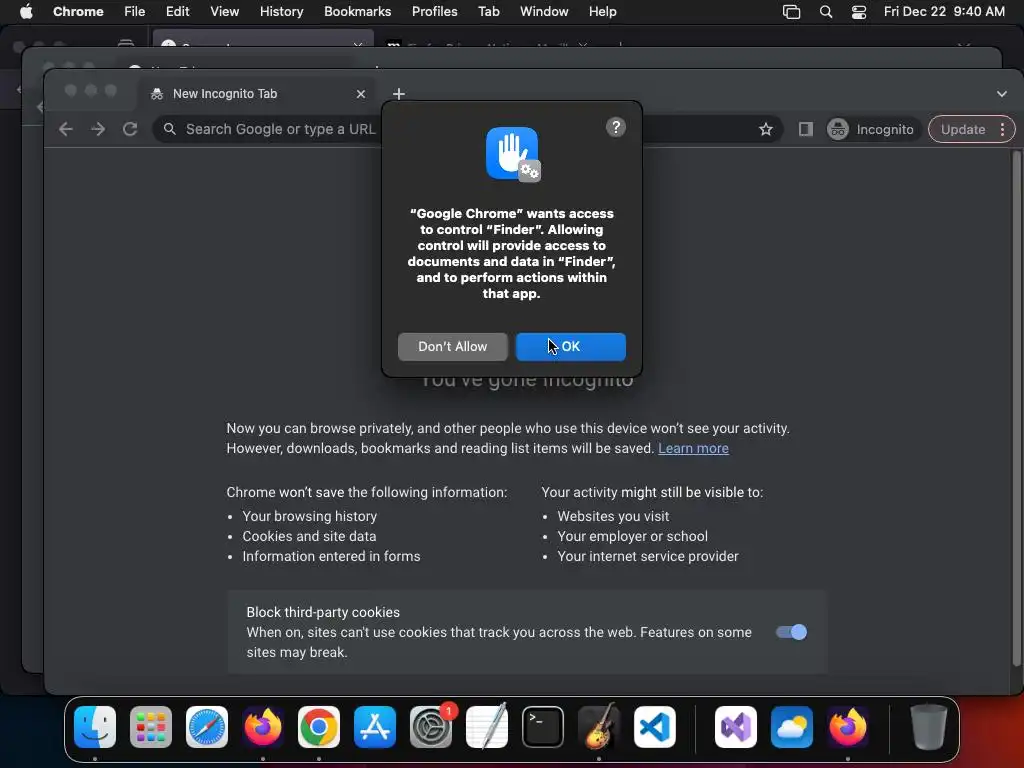Close the New Incognito Tab
Viewport: 1024px width, 768px height.
360,94
